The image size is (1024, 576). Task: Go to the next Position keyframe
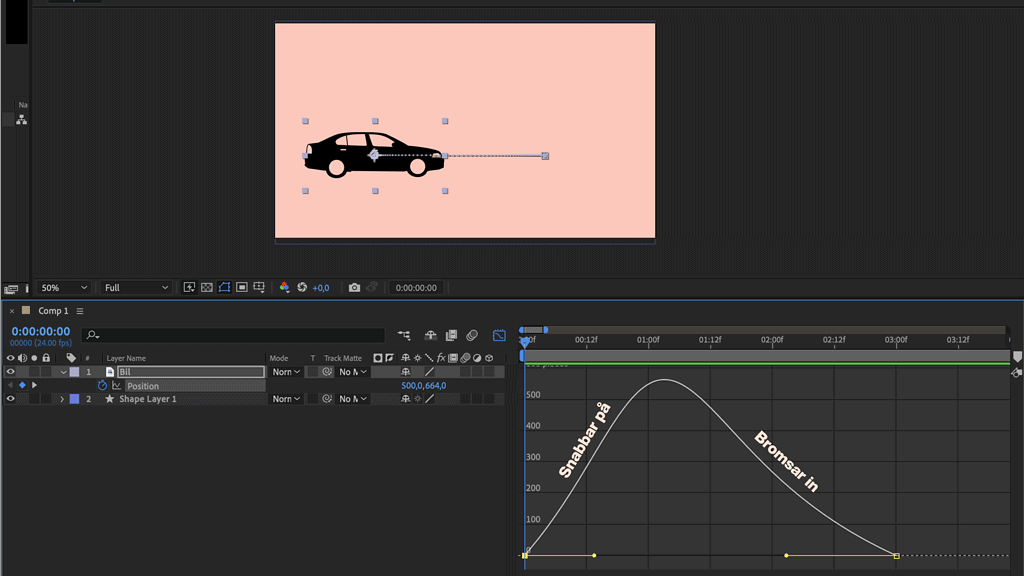coord(35,385)
